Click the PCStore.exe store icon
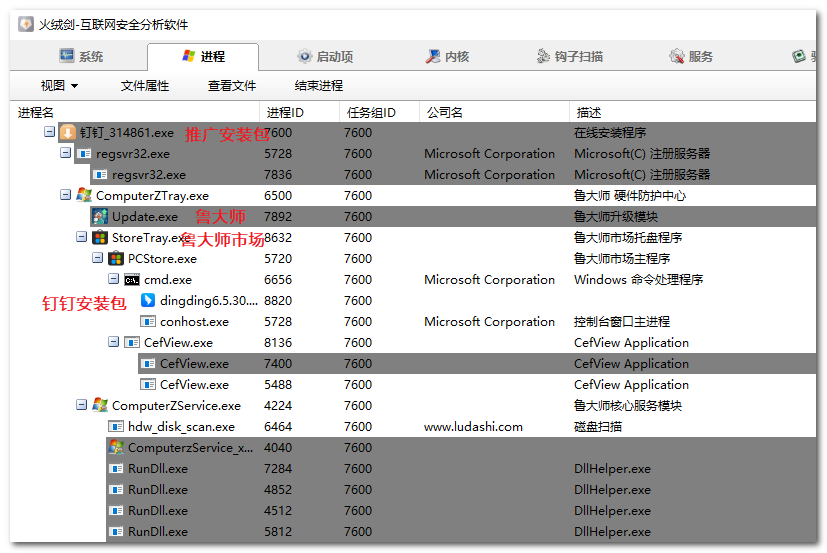This screenshot has height=553, width=827. (x=116, y=259)
